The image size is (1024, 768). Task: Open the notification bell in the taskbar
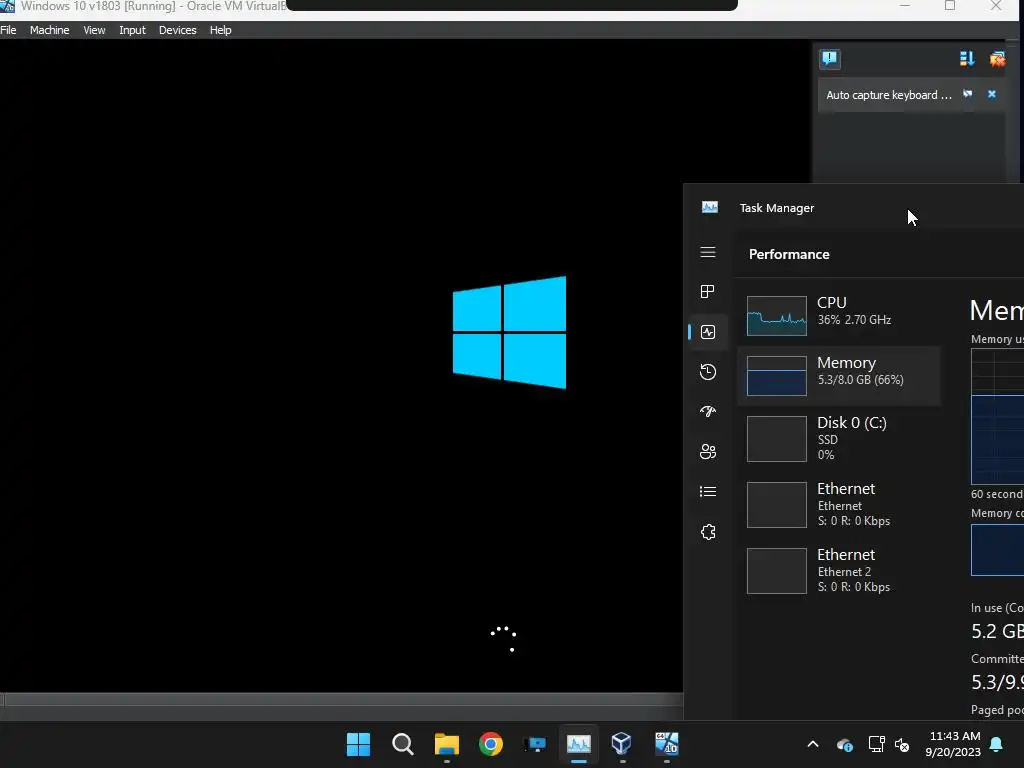pos(997,744)
